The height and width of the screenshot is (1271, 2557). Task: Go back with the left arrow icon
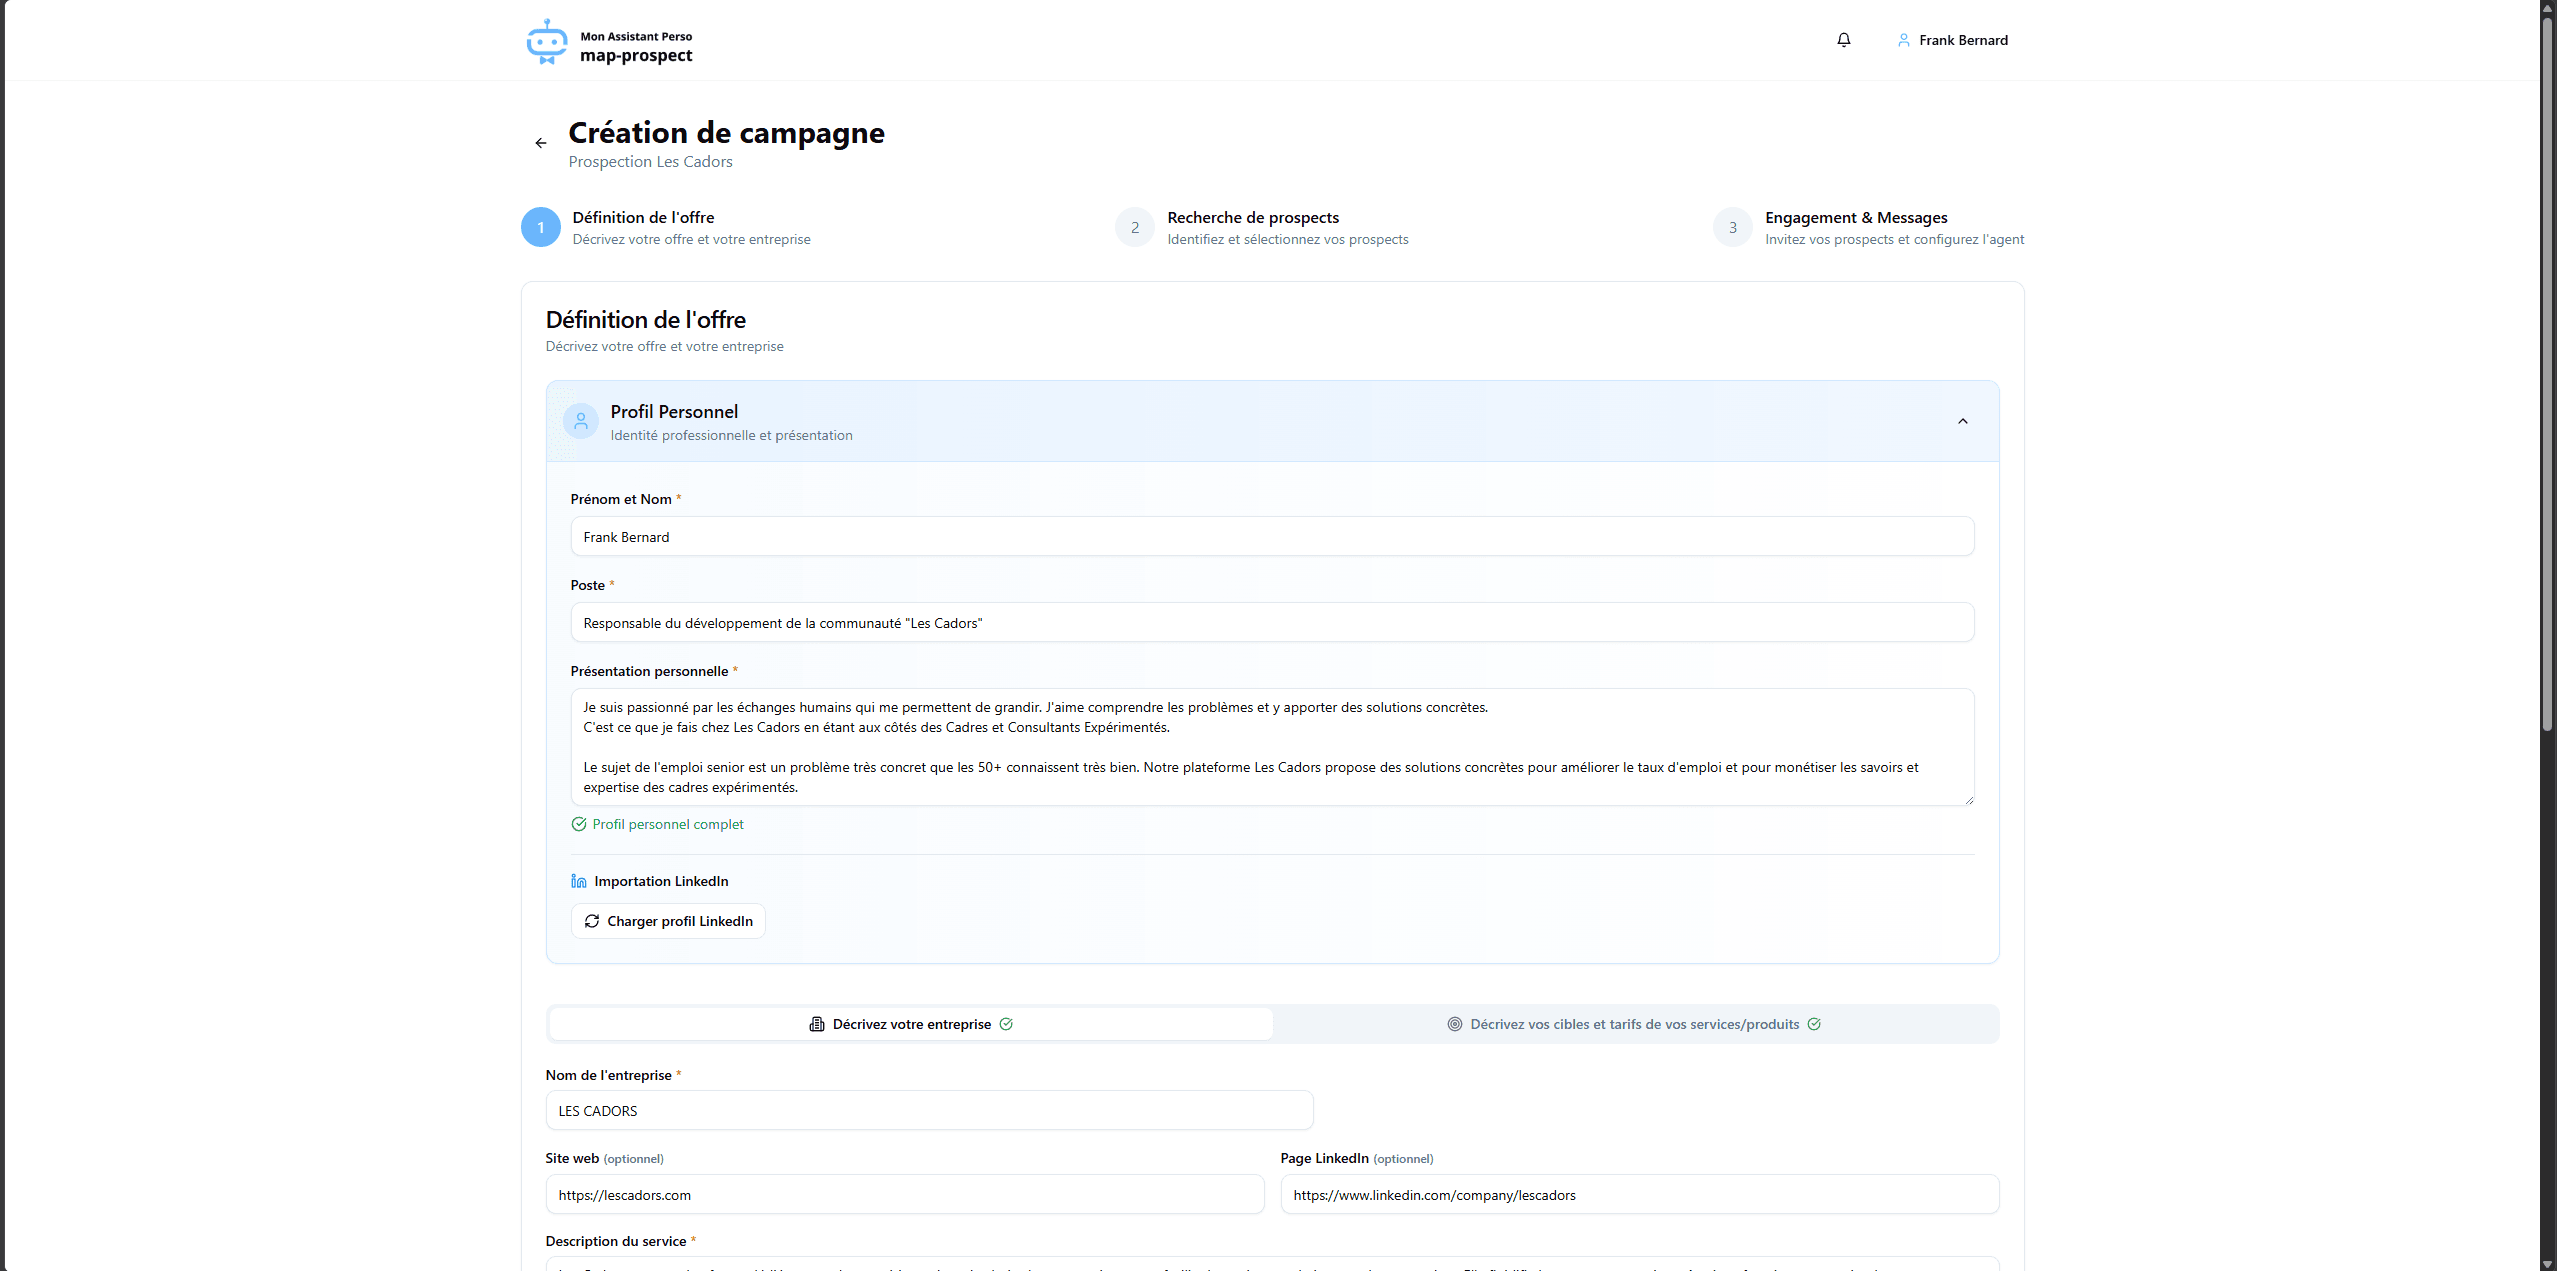click(541, 143)
